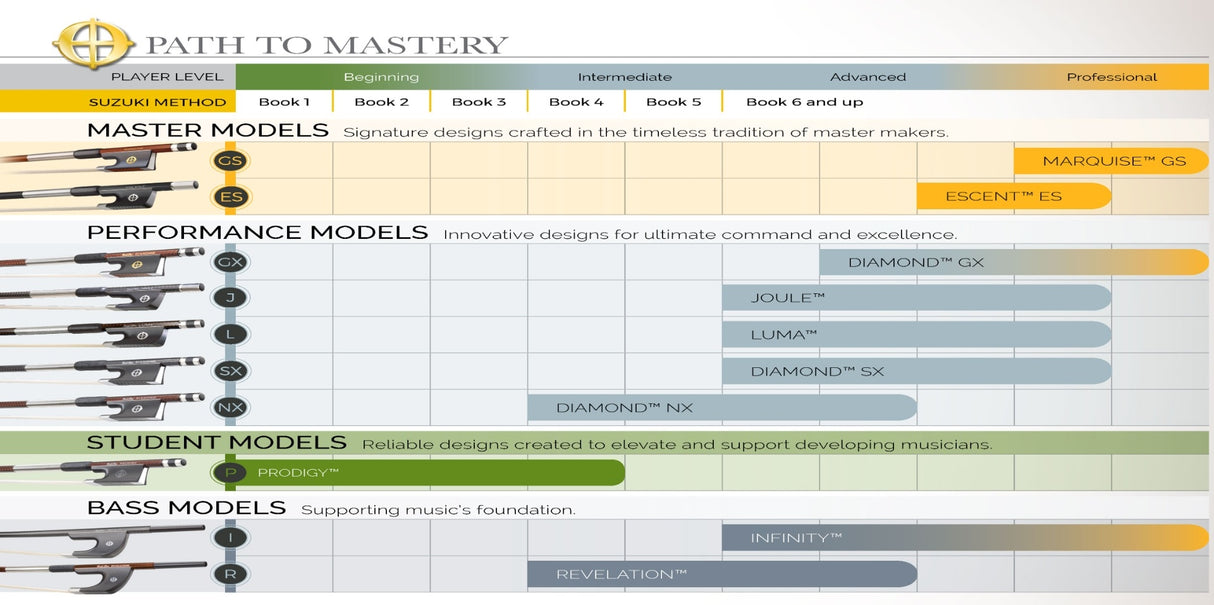Click the SX circle badge icon
This screenshot has width=1214, height=605.
[231, 371]
